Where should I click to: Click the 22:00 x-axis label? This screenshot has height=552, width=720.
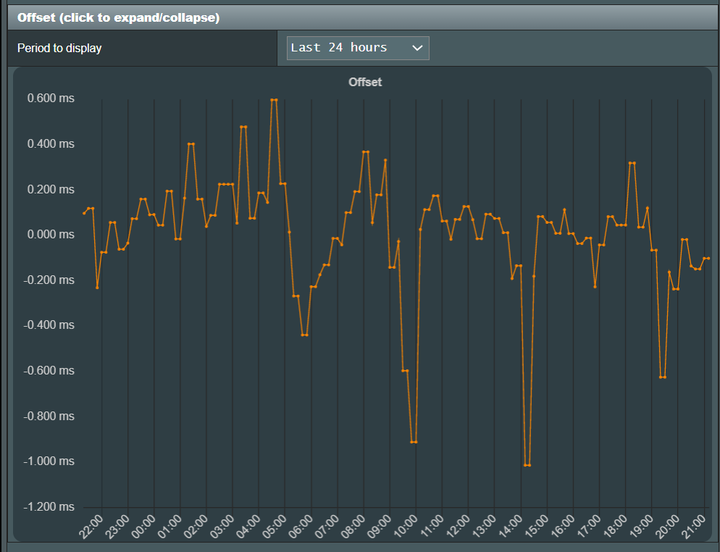pos(91,526)
